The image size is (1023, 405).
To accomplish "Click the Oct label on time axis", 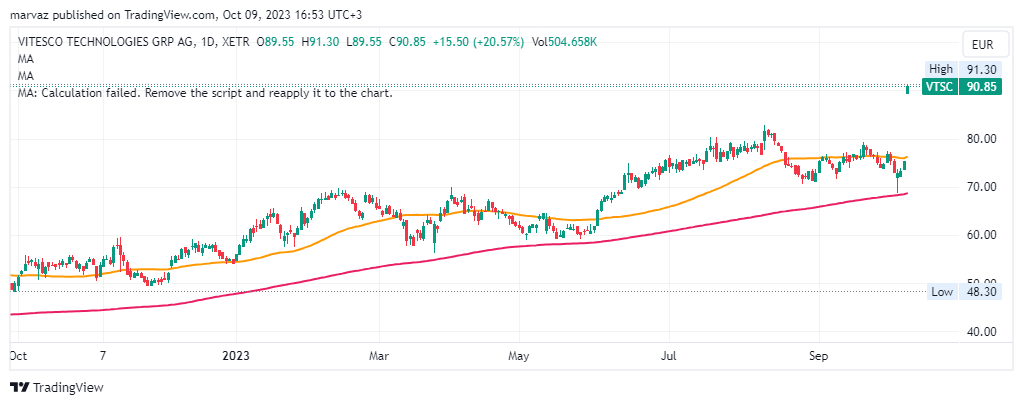I will (x=19, y=356).
